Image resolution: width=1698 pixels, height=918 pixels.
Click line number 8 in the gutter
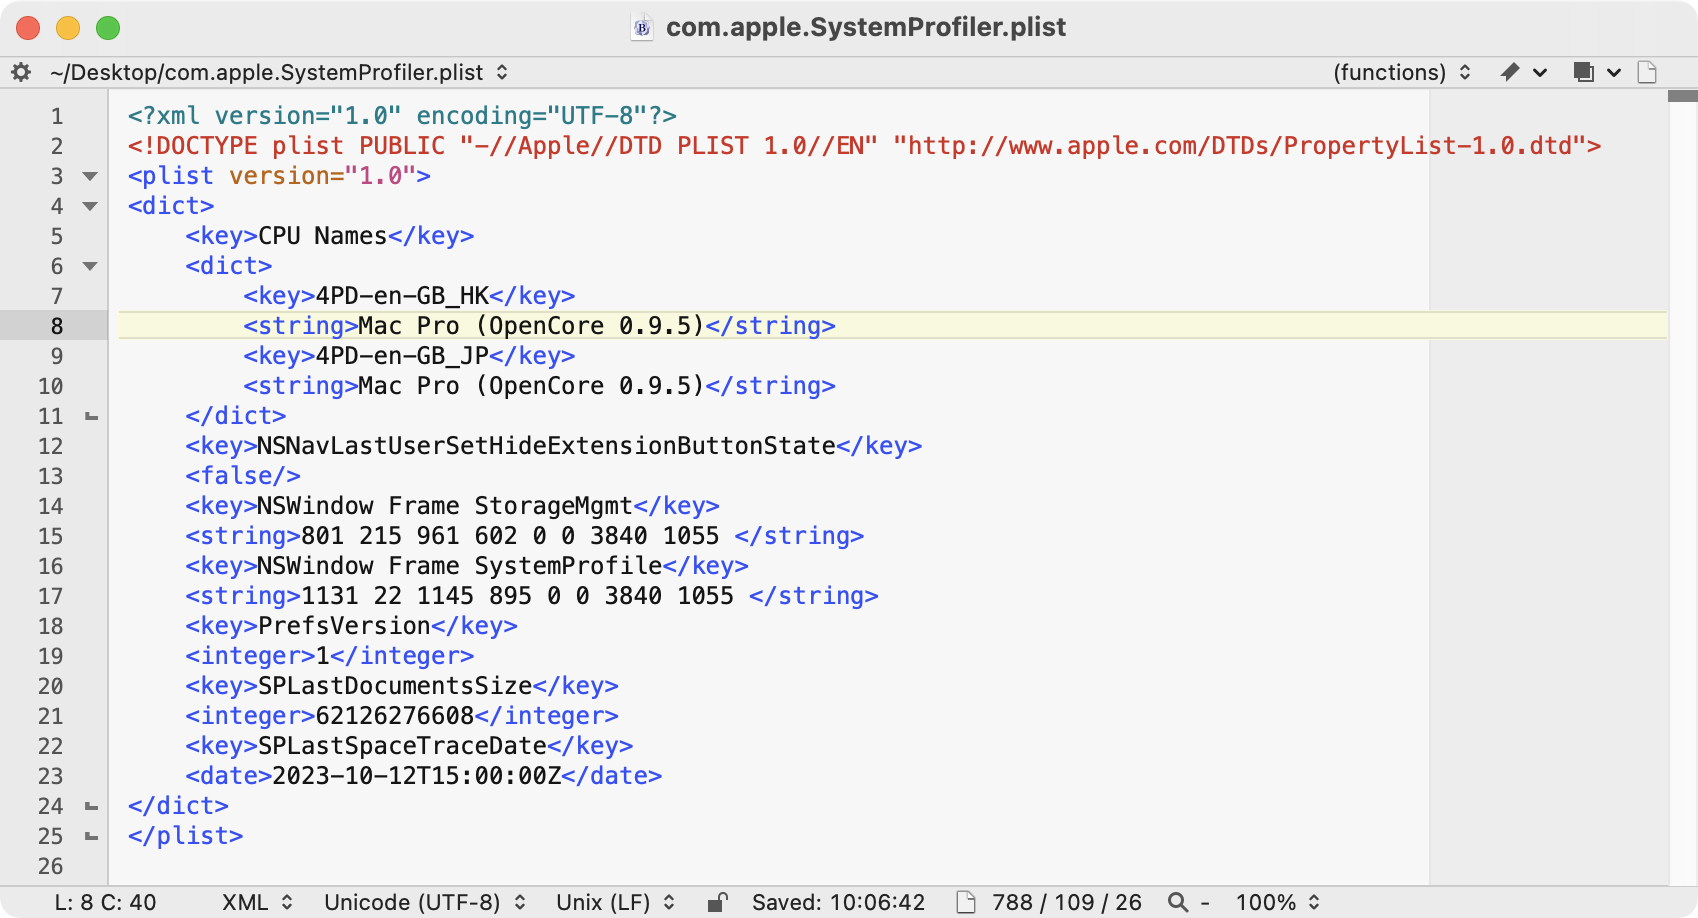click(57, 326)
